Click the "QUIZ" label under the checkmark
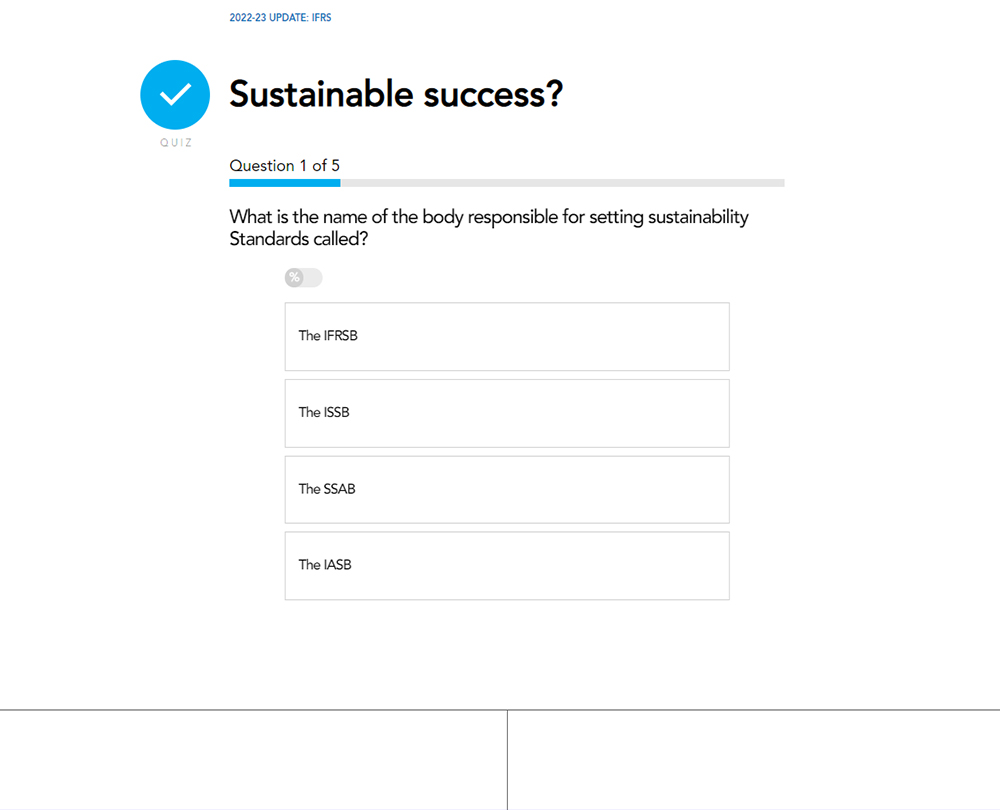 click(x=176, y=143)
